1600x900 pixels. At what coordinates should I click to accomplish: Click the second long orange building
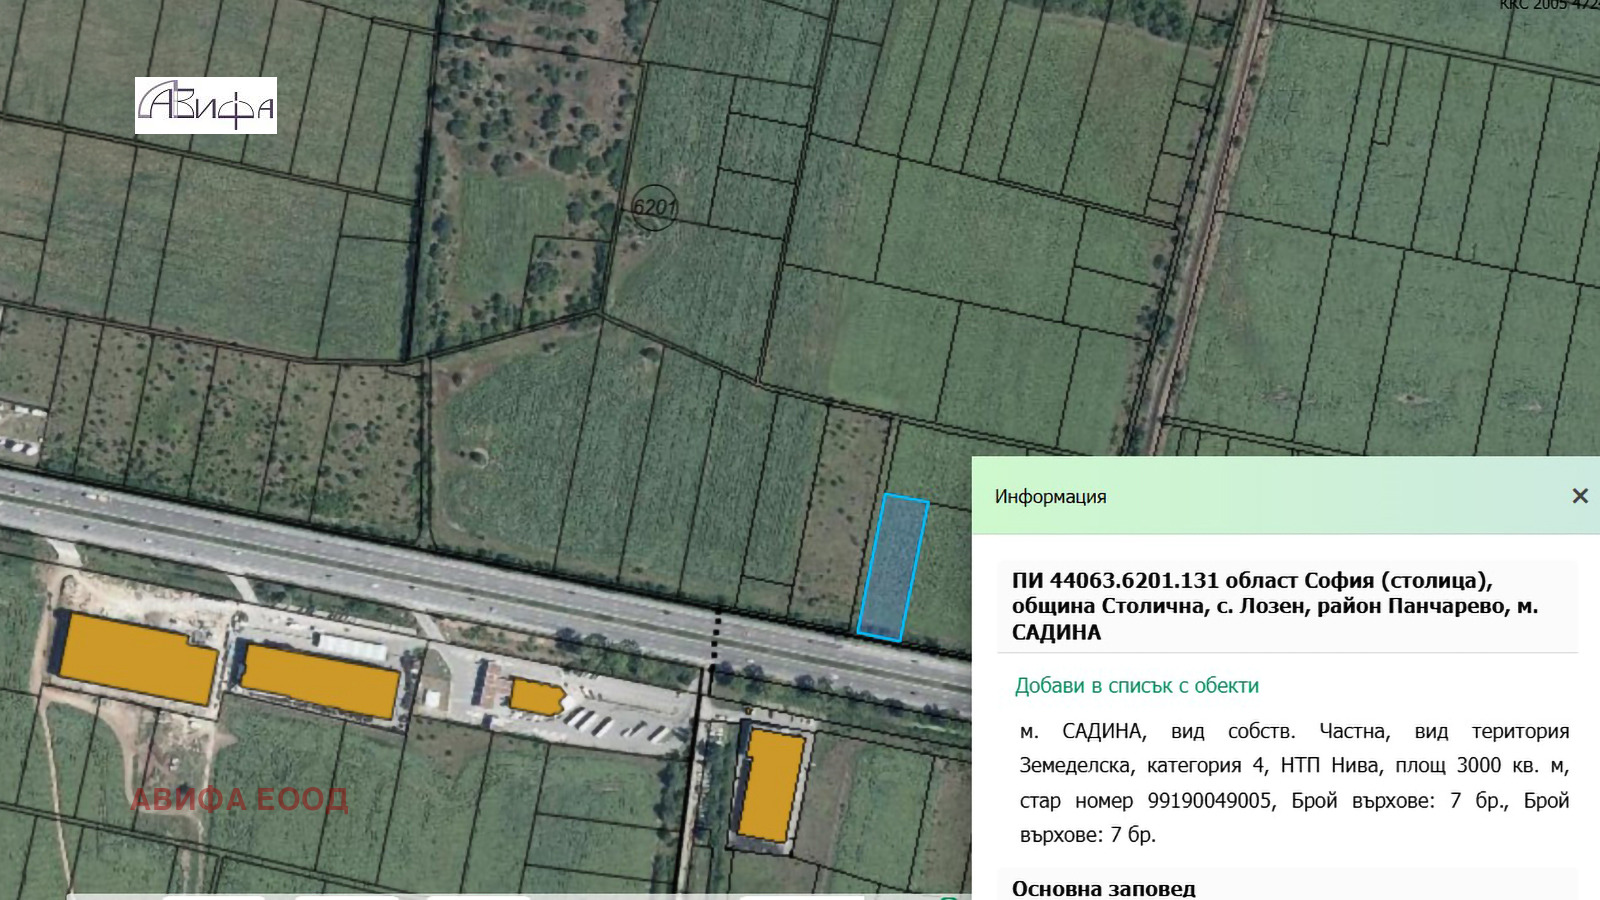(319, 681)
